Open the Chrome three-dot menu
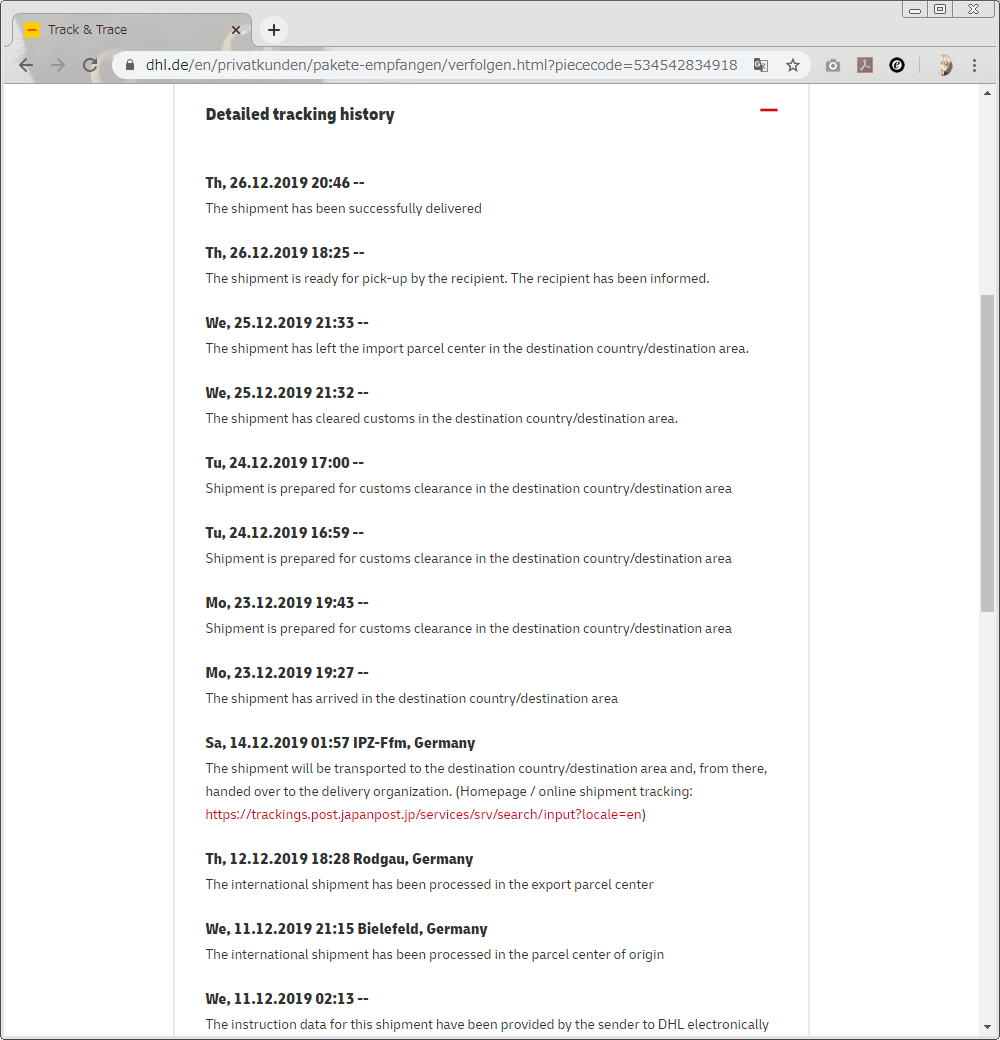This screenshot has height=1040, width=1000. [x=975, y=65]
